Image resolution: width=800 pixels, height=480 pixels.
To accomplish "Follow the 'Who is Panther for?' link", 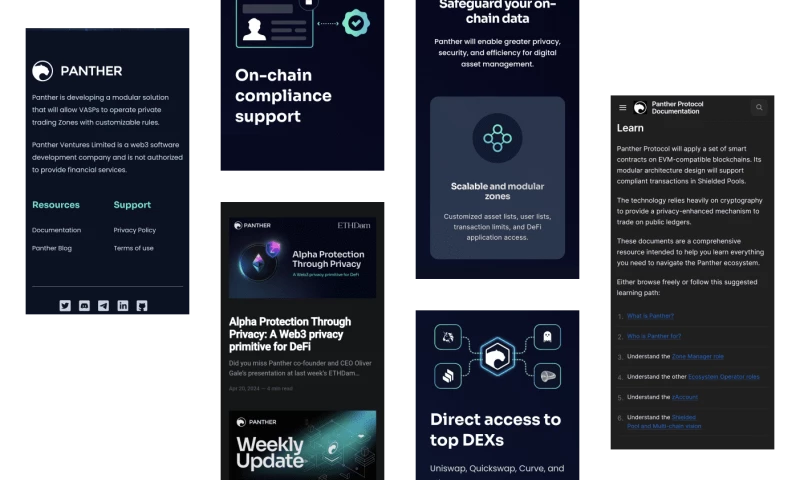I will pyautogui.click(x=654, y=336).
